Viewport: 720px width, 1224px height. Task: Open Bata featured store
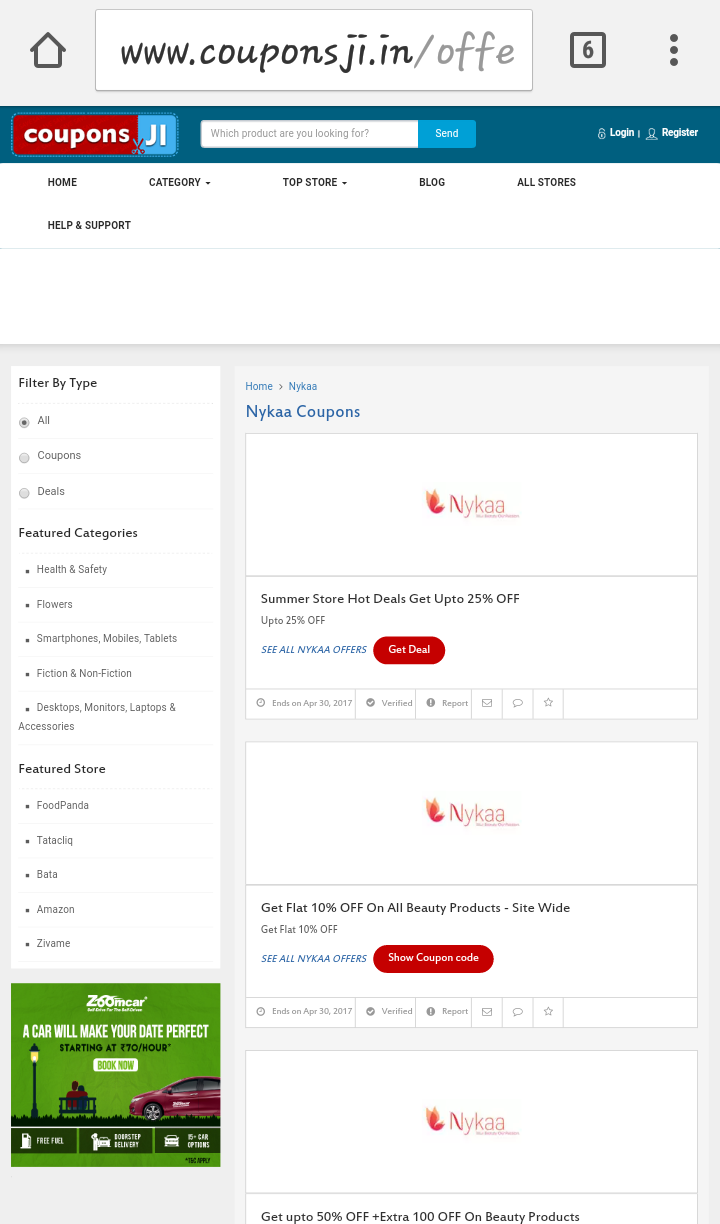coord(47,875)
